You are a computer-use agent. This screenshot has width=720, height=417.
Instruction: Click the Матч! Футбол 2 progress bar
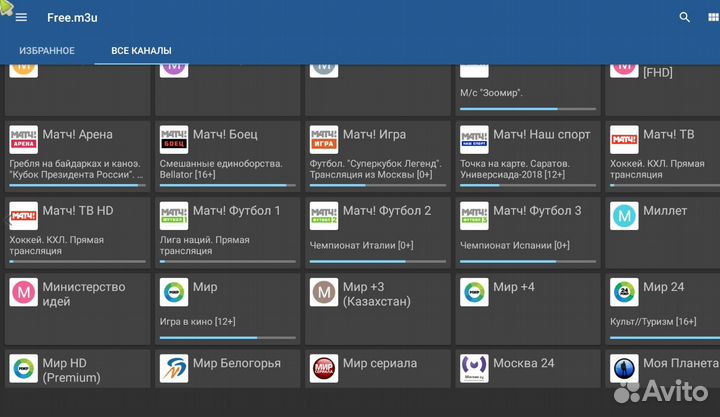[x=377, y=262]
